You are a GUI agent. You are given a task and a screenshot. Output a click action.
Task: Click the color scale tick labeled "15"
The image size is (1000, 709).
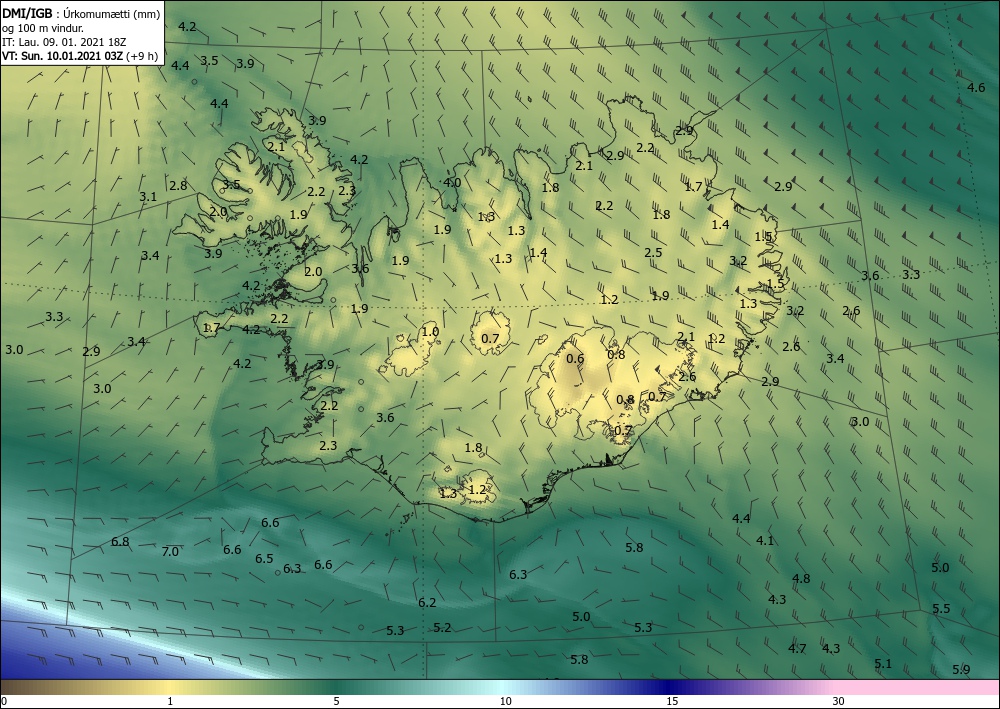[x=672, y=702]
